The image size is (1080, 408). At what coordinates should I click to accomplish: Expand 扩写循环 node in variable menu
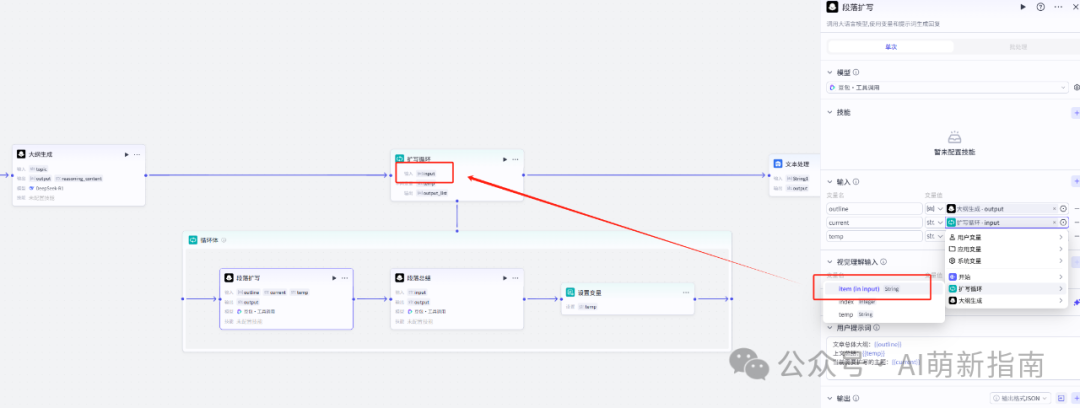point(1006,289)
